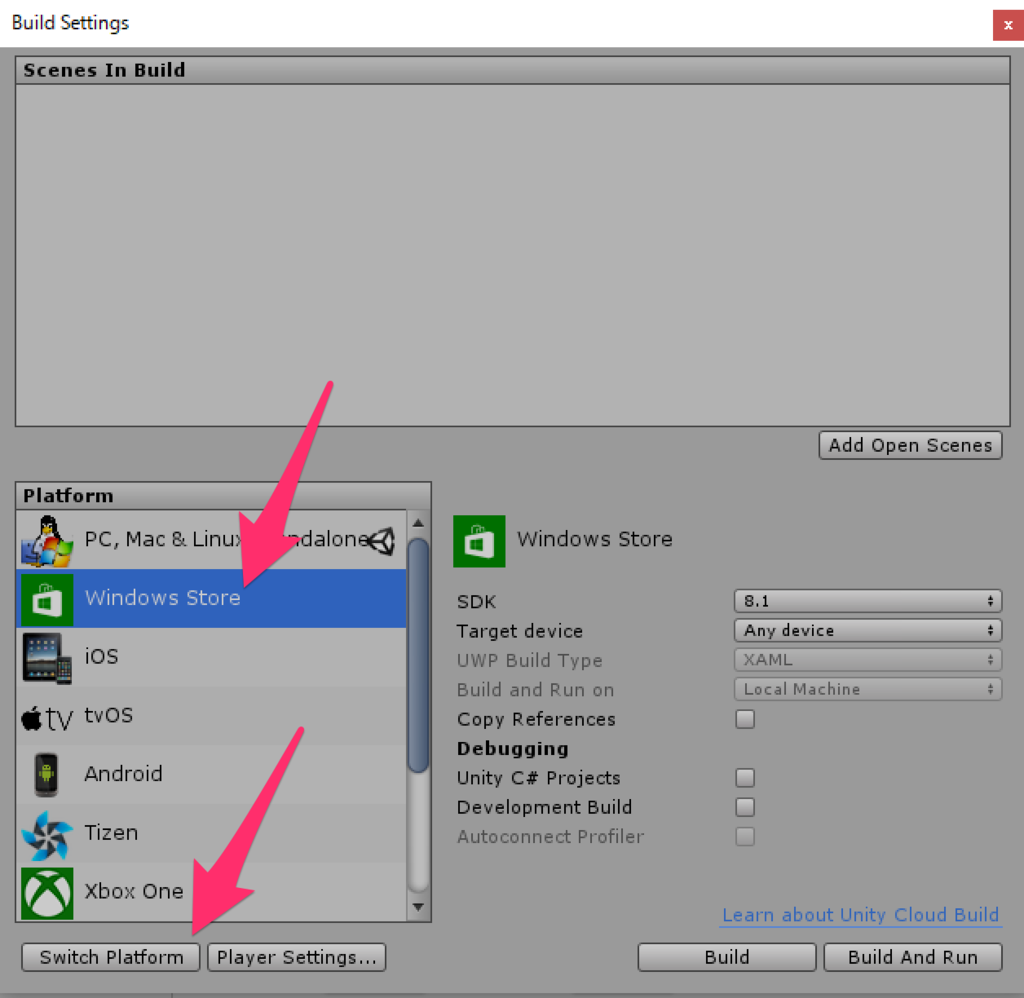Click the Build button
Screen dimensions: 1024x998
click(x=727, y=958)
